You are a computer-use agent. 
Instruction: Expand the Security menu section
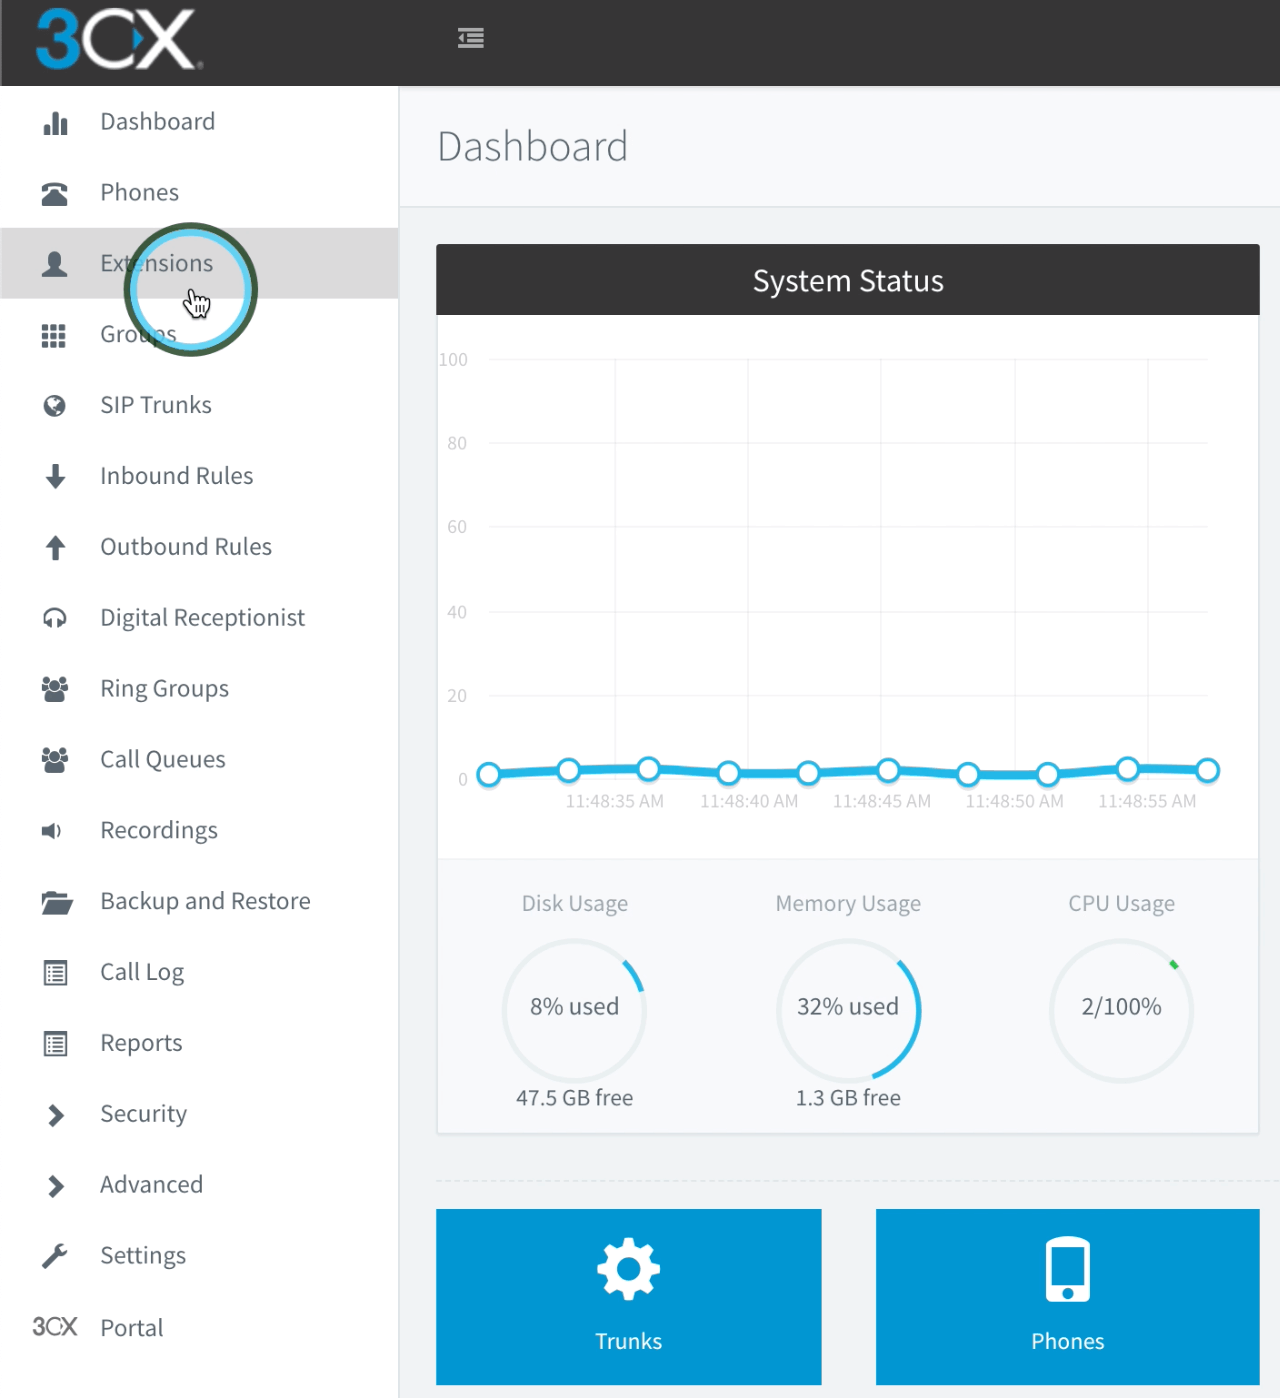[x=143, y=1114]
